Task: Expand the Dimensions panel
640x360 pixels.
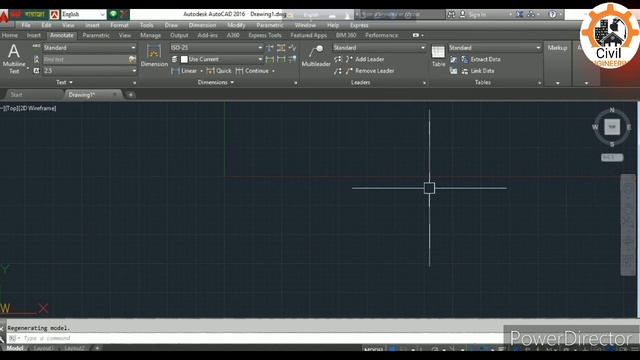Action: coord(216,82)
